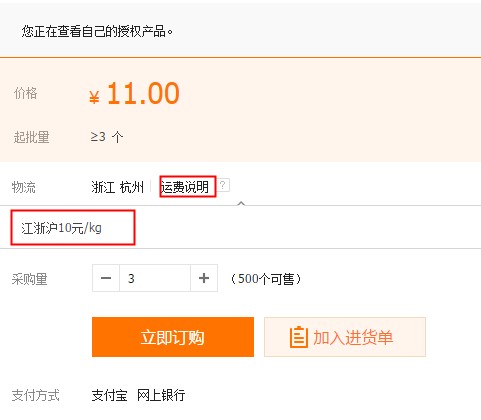Image resolution: width=481 pixels, height=420 pixels.
Task: Click the 加入进货单 button
Action: coord(345,337)
